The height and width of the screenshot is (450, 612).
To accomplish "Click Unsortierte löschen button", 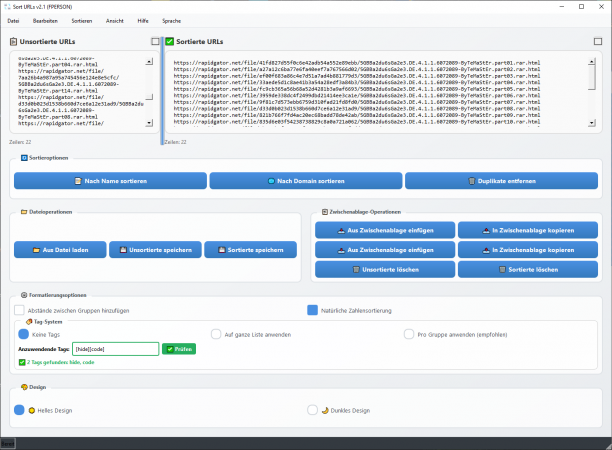I will (x=385, y=269).
